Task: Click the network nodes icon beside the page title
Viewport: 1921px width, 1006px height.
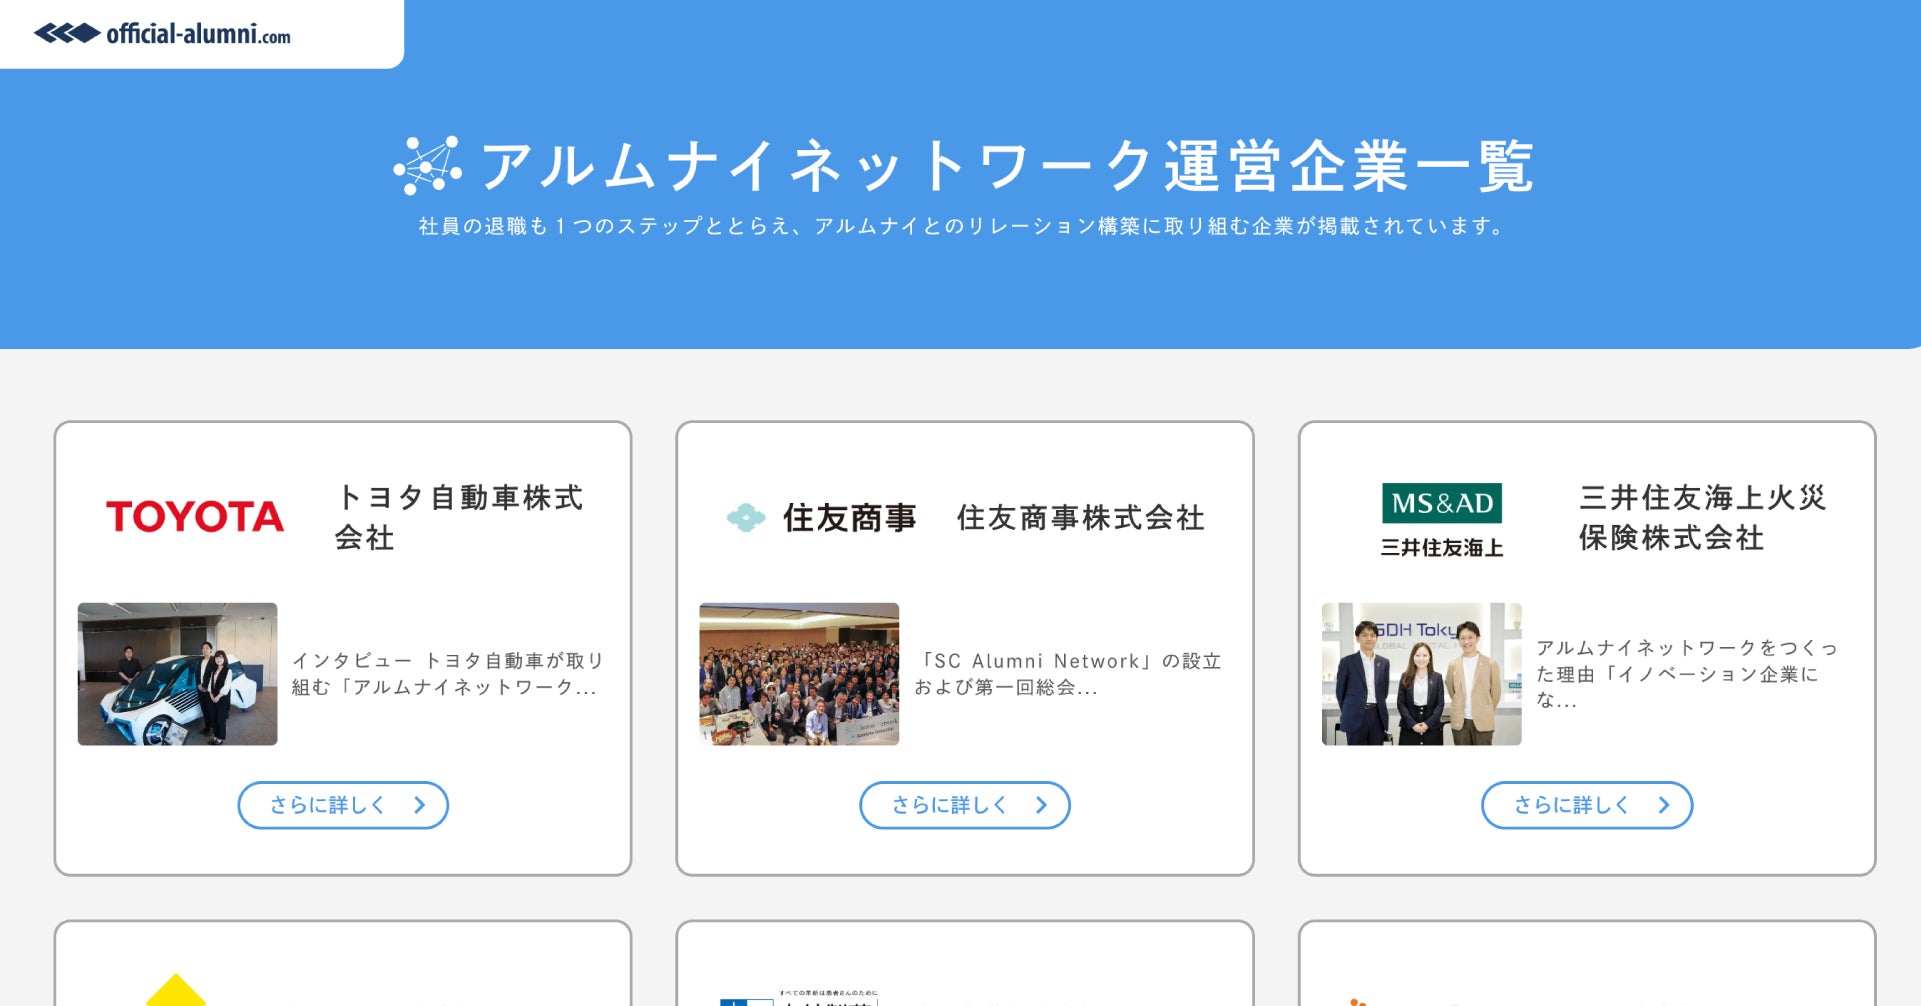Action: pyautogui.click(x=428, y=166)
